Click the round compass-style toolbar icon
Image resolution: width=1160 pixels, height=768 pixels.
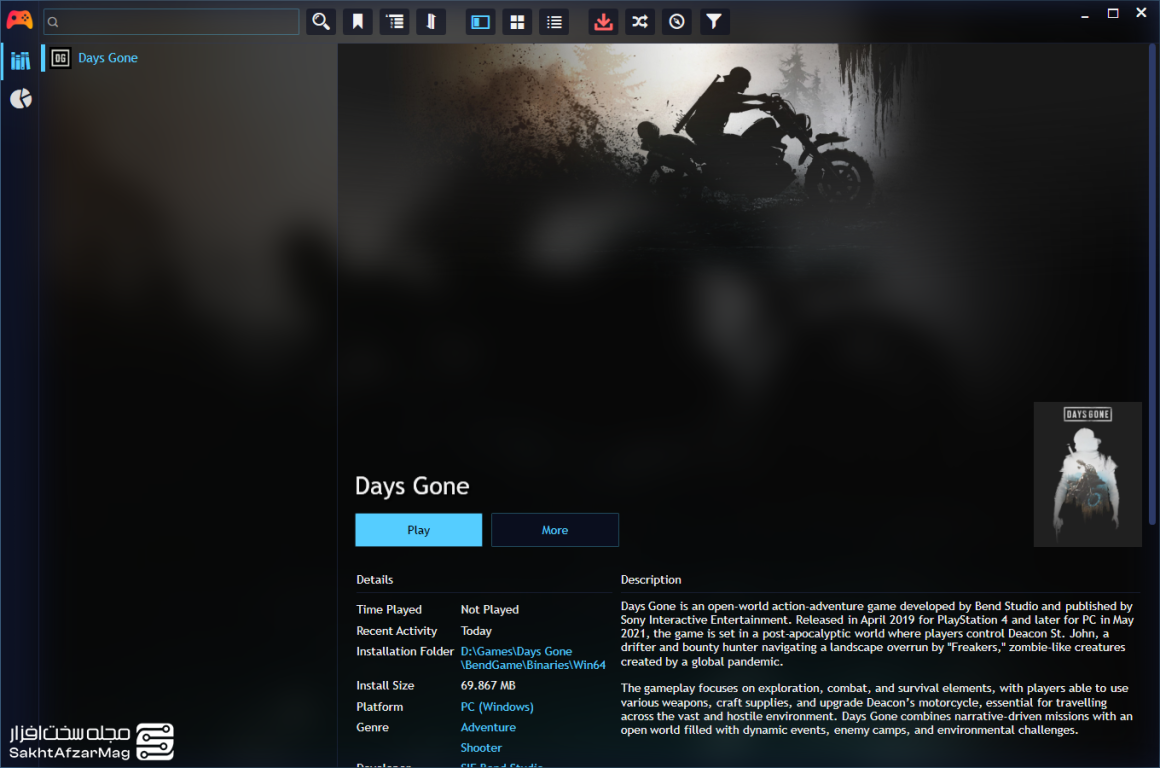click(x=677, y=21)
